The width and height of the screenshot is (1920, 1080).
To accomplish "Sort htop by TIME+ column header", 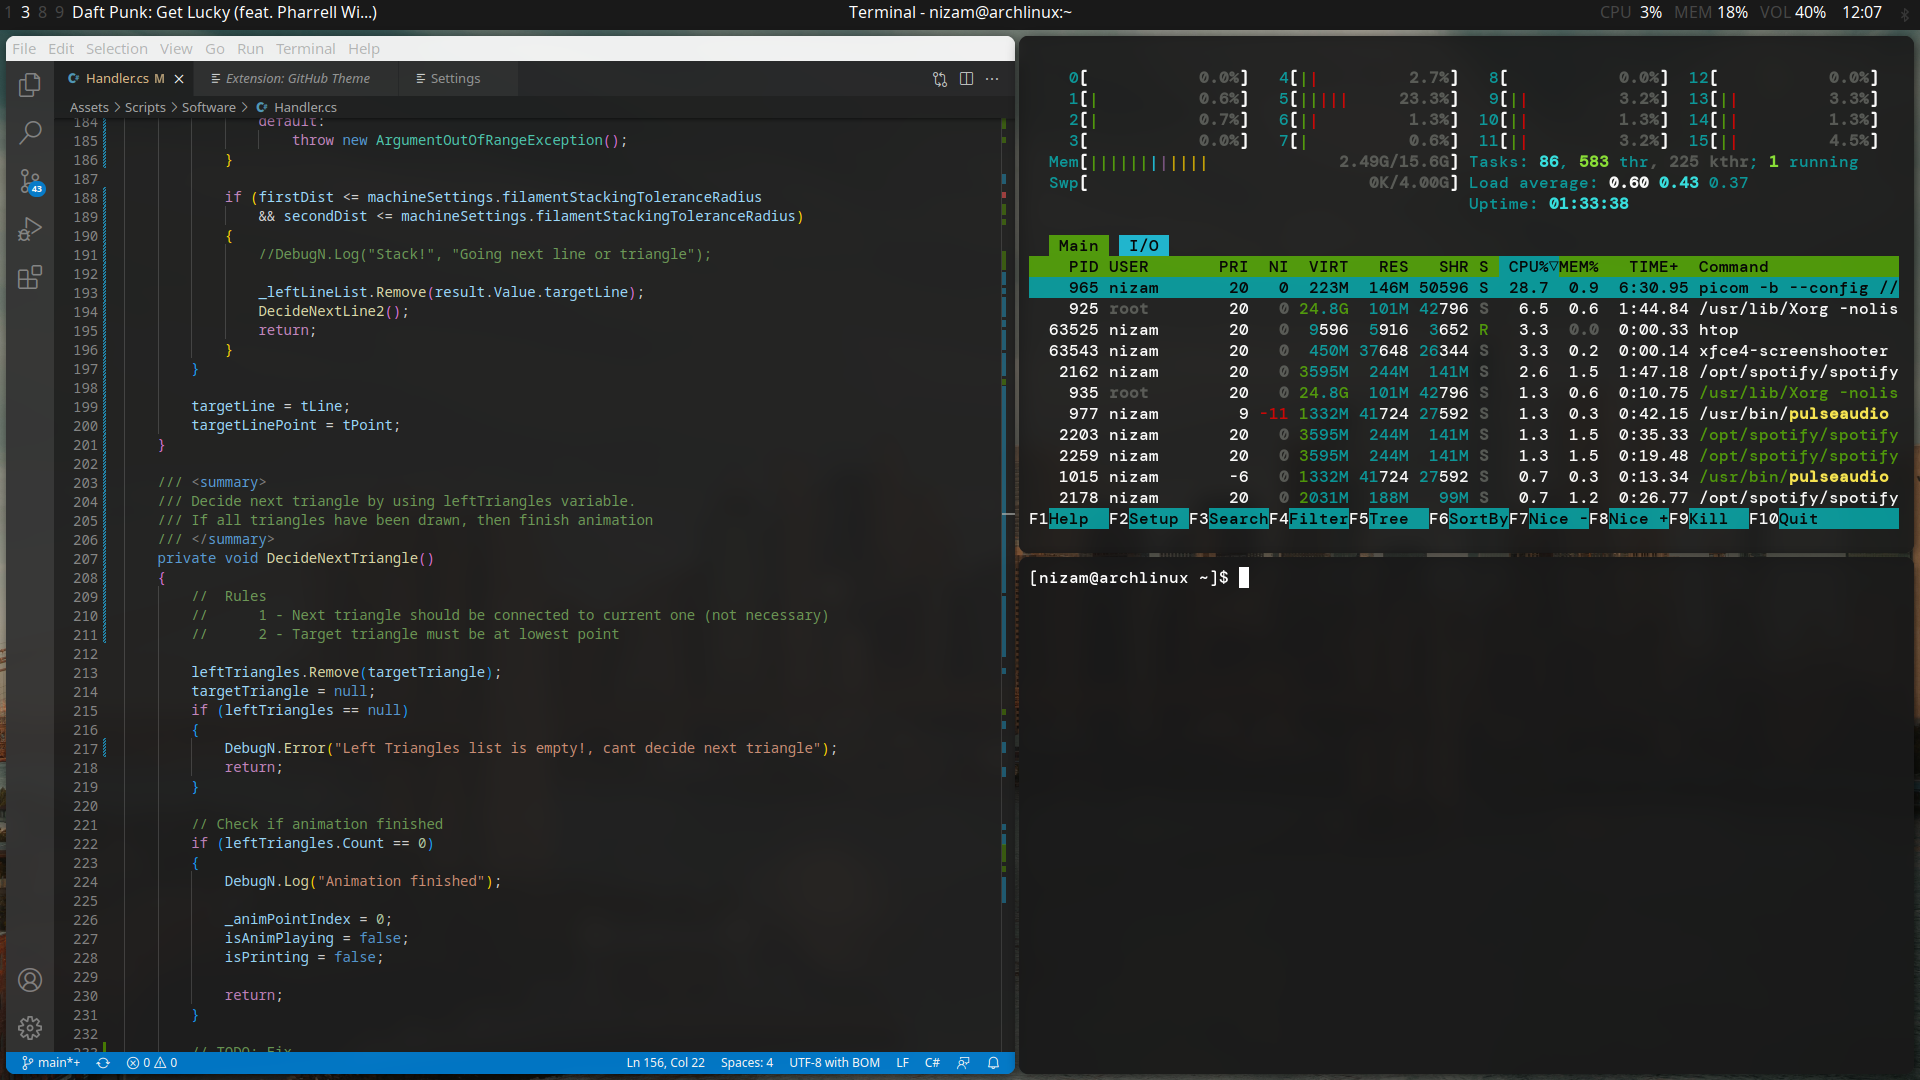I will (x=1653, y=267).
